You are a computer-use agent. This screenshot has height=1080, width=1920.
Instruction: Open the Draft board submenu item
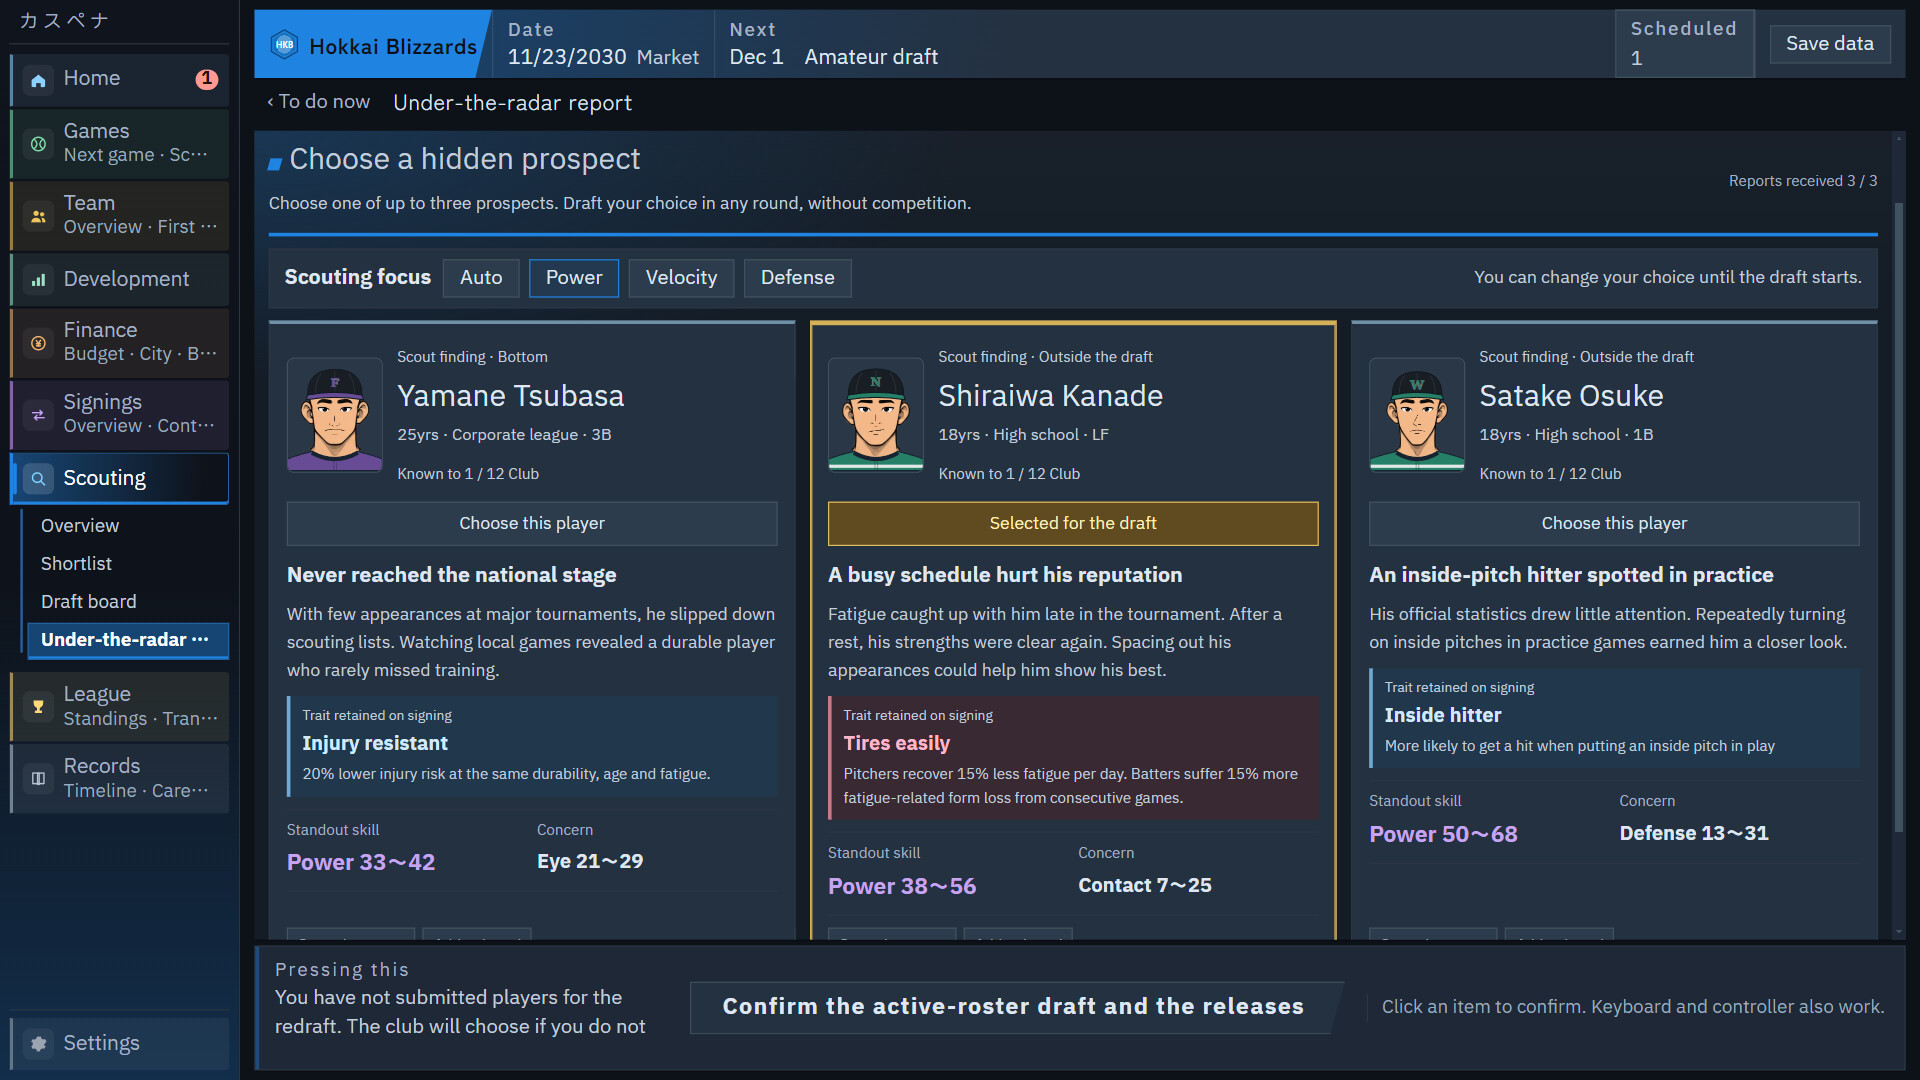88,602
